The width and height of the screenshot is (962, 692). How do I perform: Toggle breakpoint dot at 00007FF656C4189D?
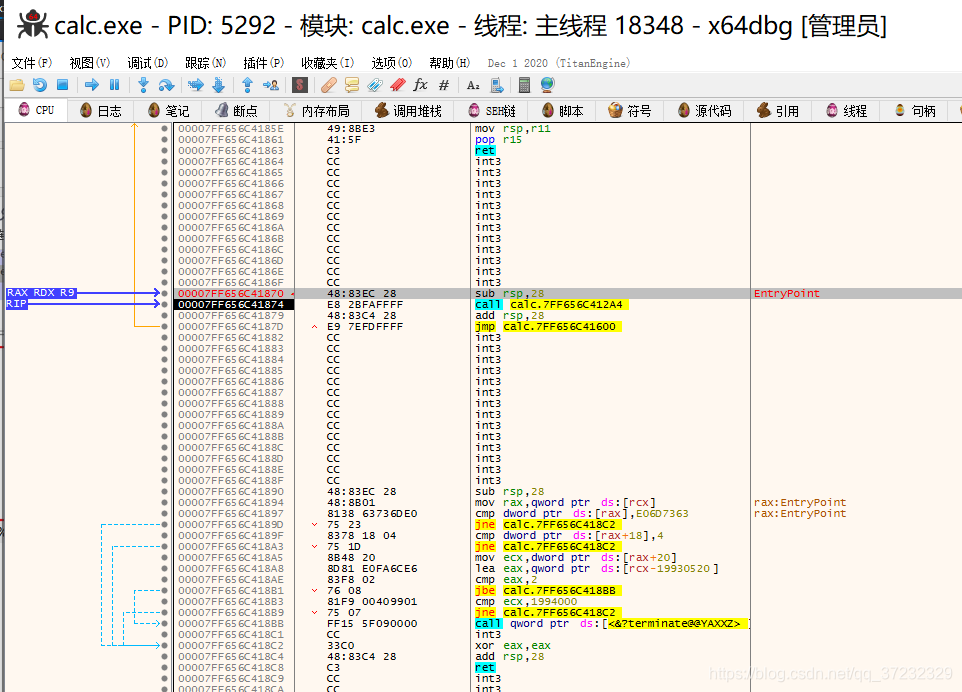point(164,525)
